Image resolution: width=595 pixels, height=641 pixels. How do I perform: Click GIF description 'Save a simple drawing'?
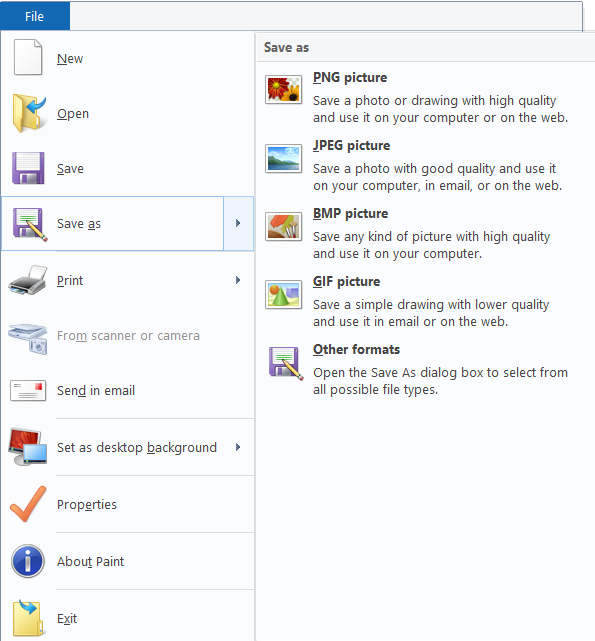(x=431, y=313)
